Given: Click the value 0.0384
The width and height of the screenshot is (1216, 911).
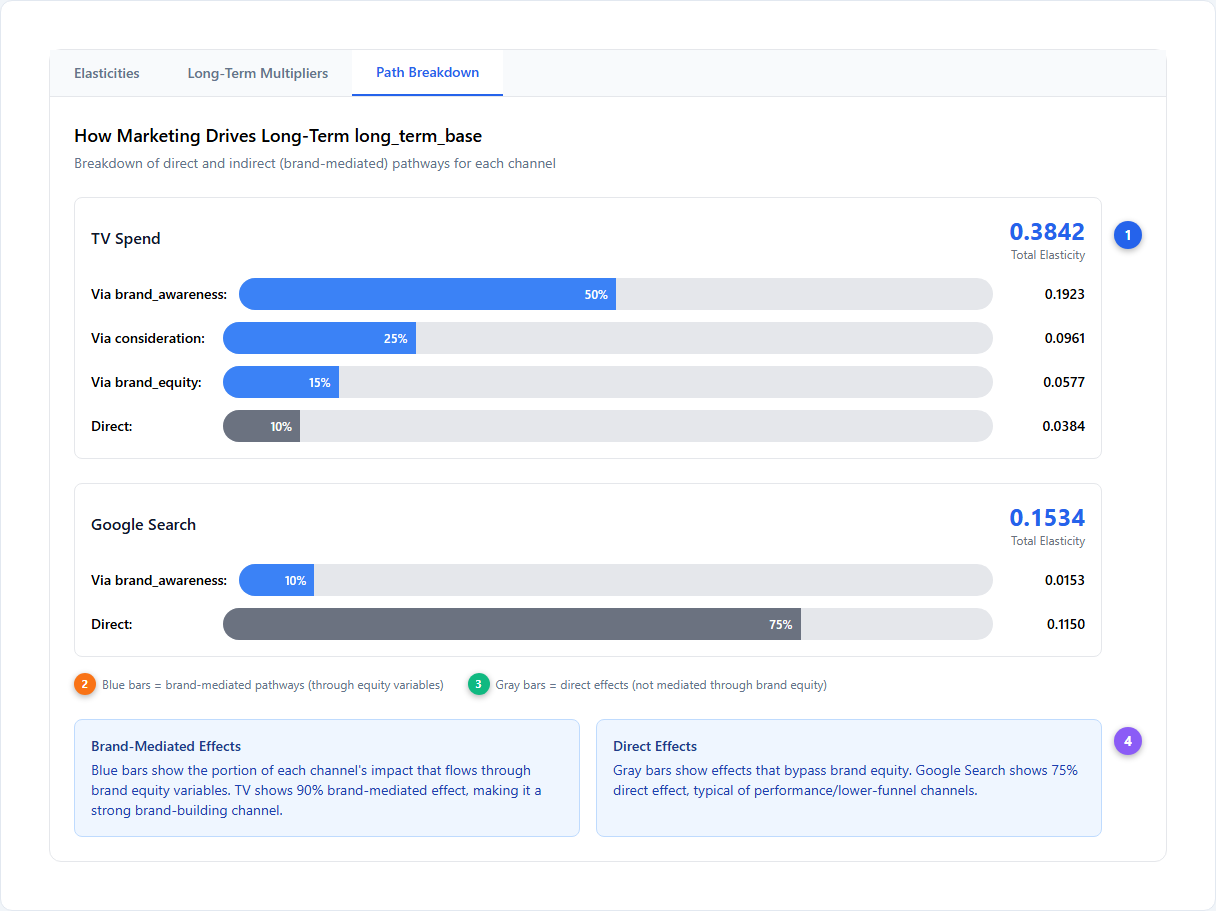Looking at the screenshot, I should pyautogui.click(x=1065, y=426).
